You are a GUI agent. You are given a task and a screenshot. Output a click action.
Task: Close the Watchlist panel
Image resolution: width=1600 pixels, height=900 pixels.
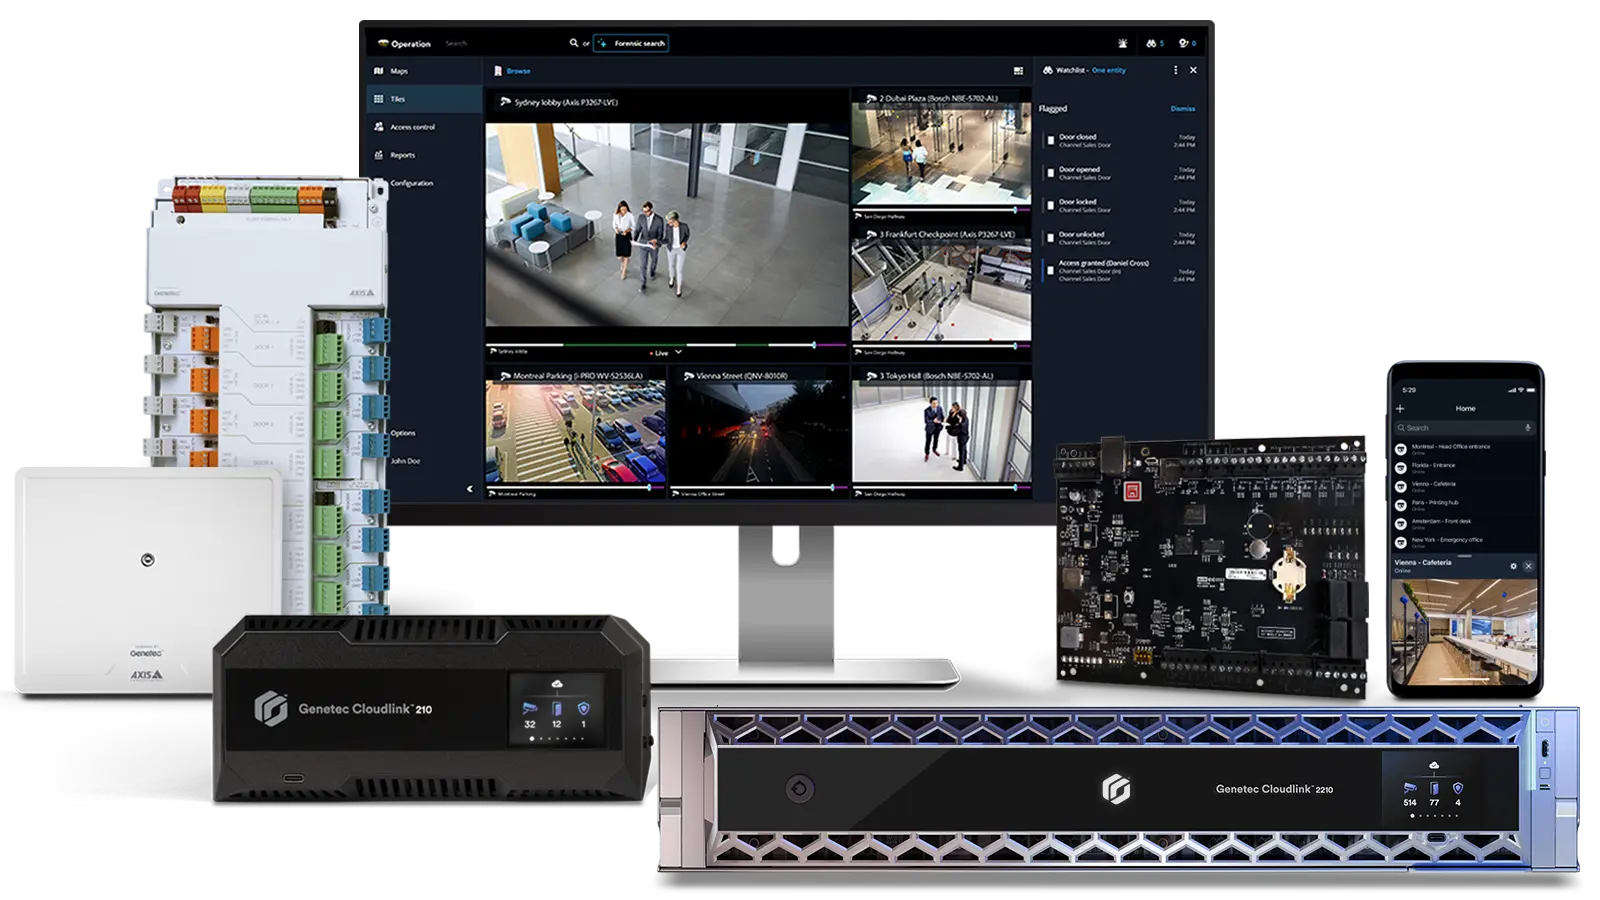(x=1193, y=70)
